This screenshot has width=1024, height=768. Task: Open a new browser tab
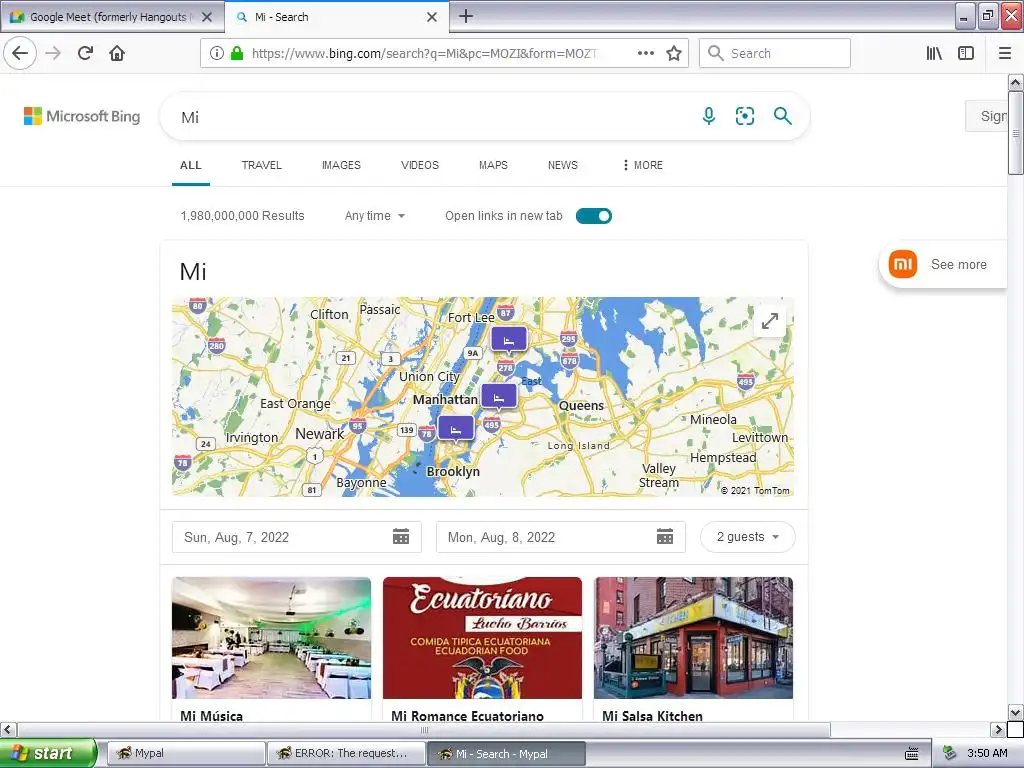tap(466, 16)
